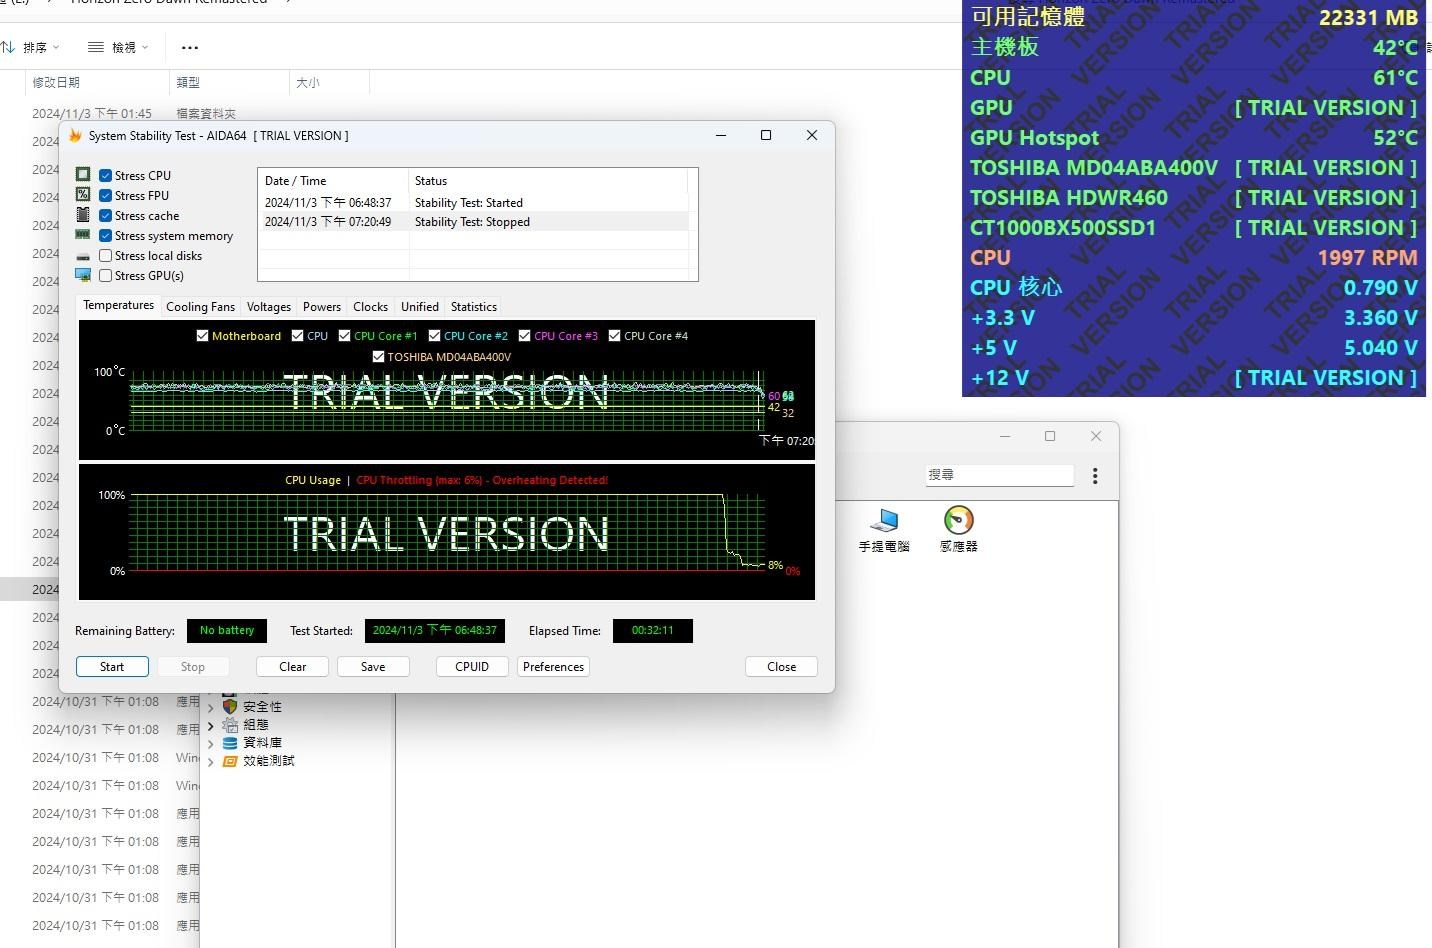Image resolution: width=1432 pixels, height=948 pixels.
Task: Open the 排序 sort dropdown
Action: click(x=31, y=47)
